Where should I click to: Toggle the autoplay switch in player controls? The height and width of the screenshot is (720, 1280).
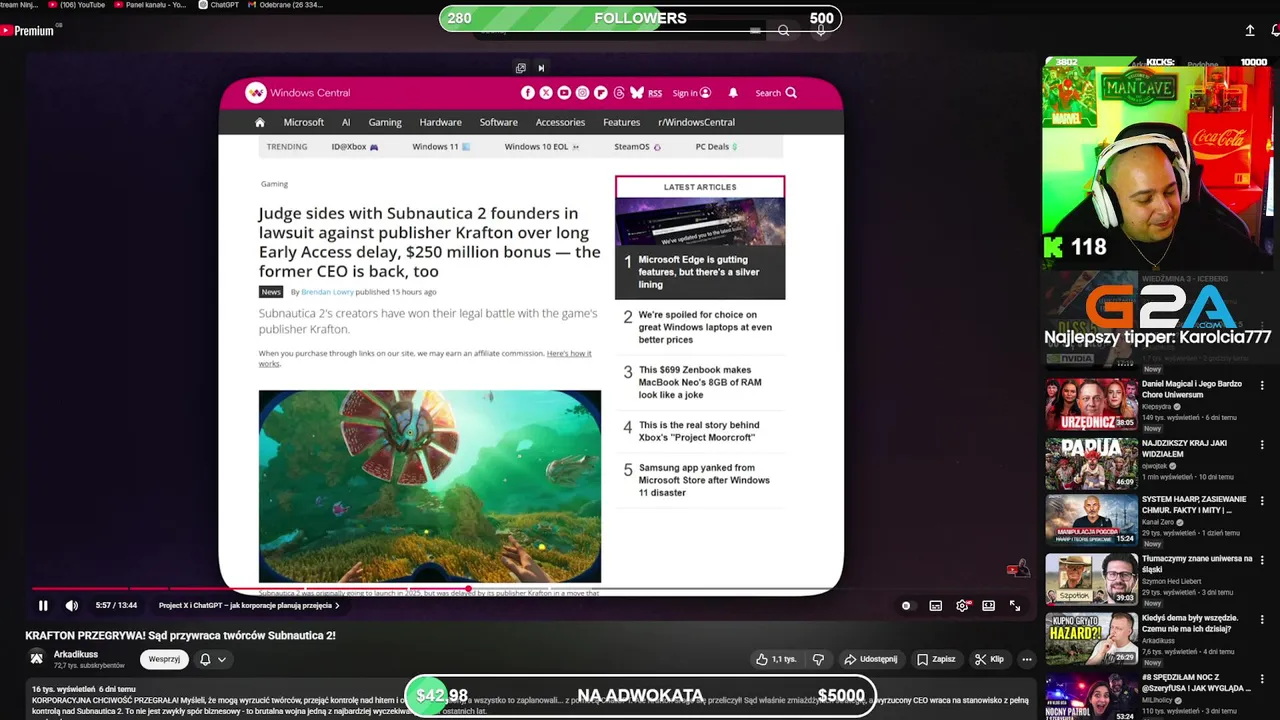[906, 605]
